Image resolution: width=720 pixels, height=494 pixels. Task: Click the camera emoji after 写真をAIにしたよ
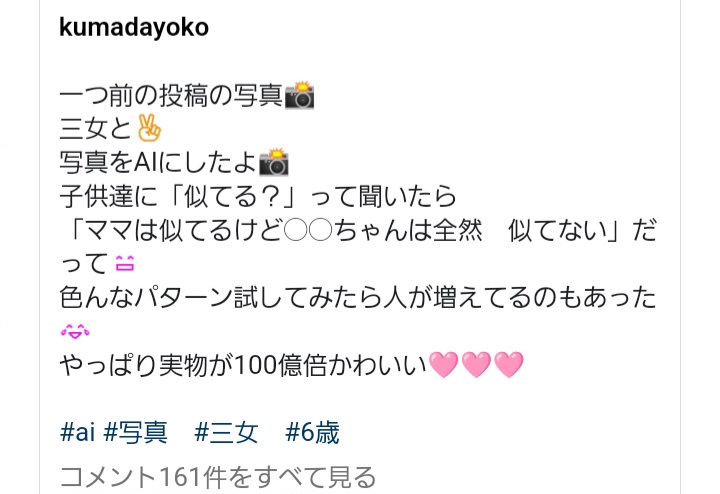(x=274, y=162)
